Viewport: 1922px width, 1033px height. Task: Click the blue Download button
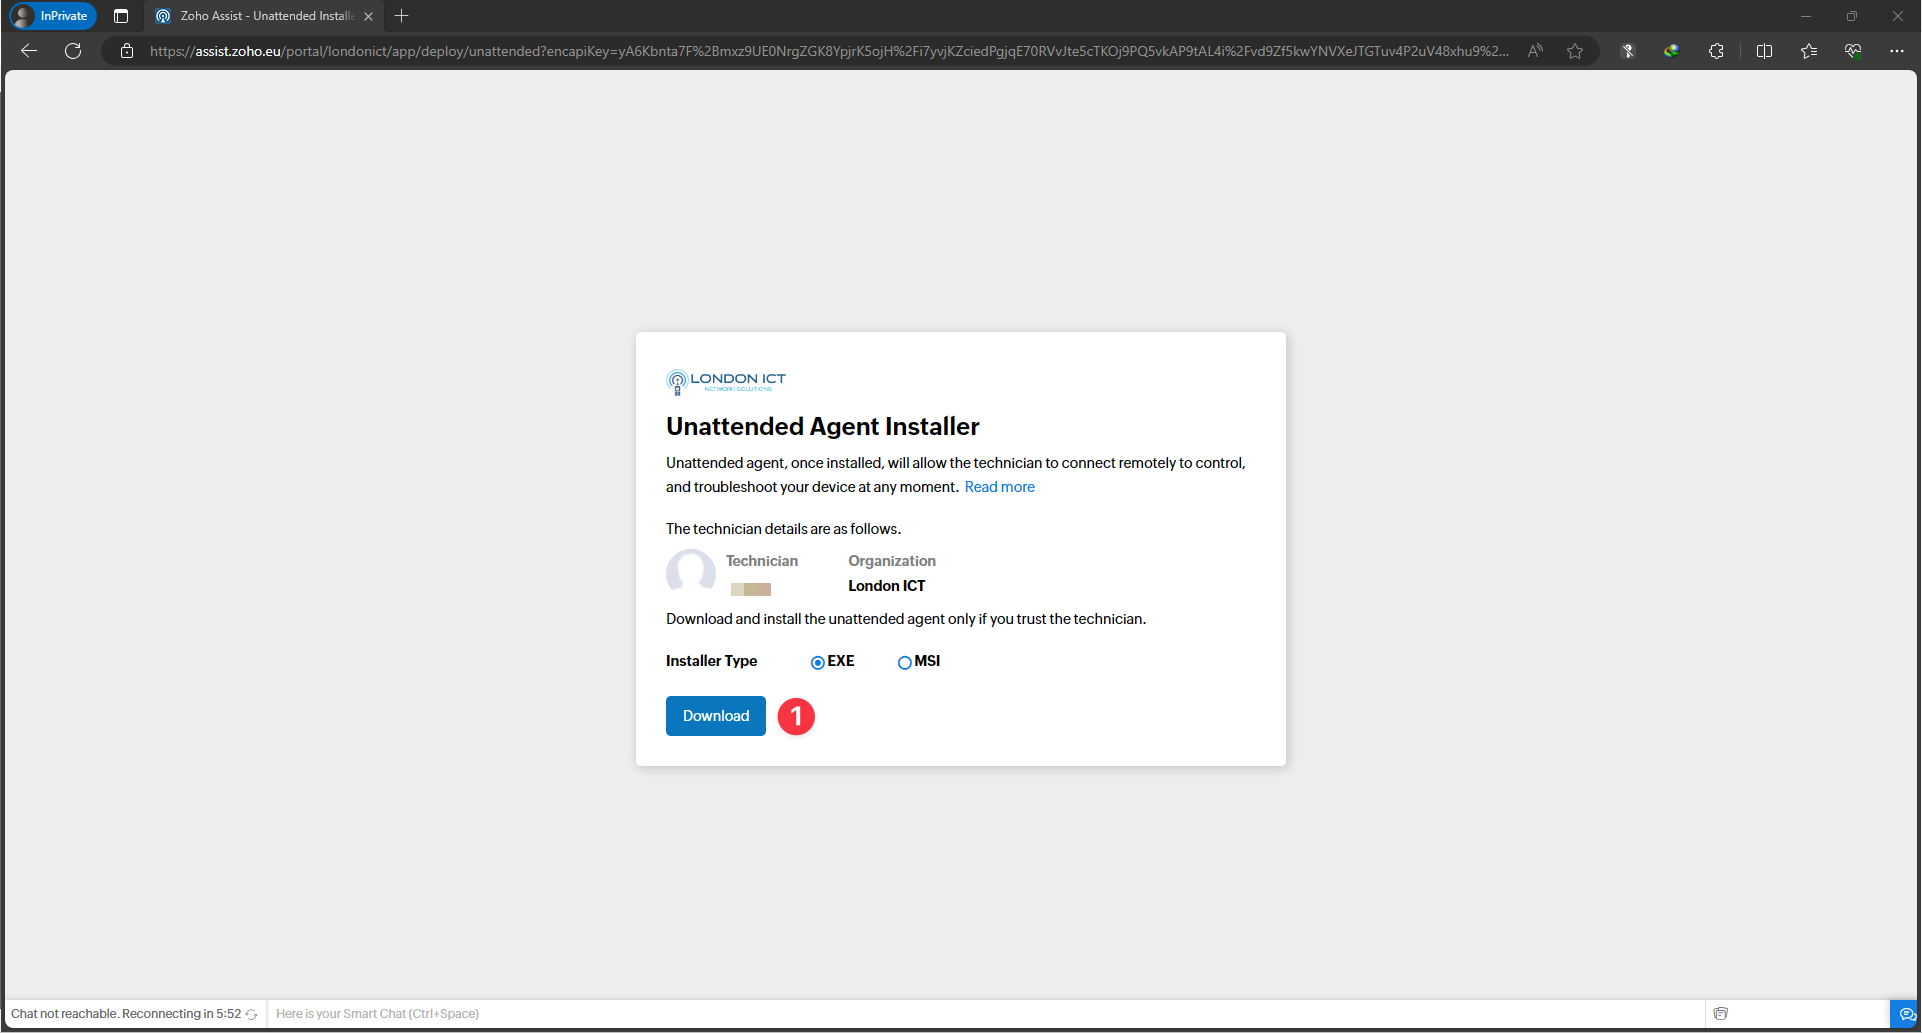(x=715, y=716)
